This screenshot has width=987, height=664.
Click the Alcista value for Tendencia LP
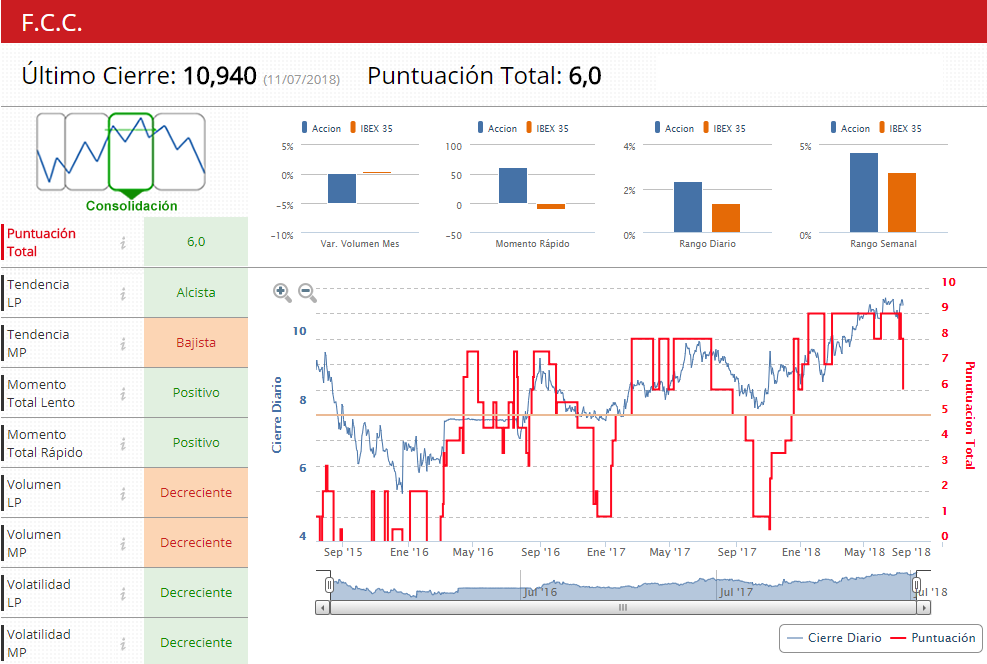pyautogui.click(x=196, y=293)
